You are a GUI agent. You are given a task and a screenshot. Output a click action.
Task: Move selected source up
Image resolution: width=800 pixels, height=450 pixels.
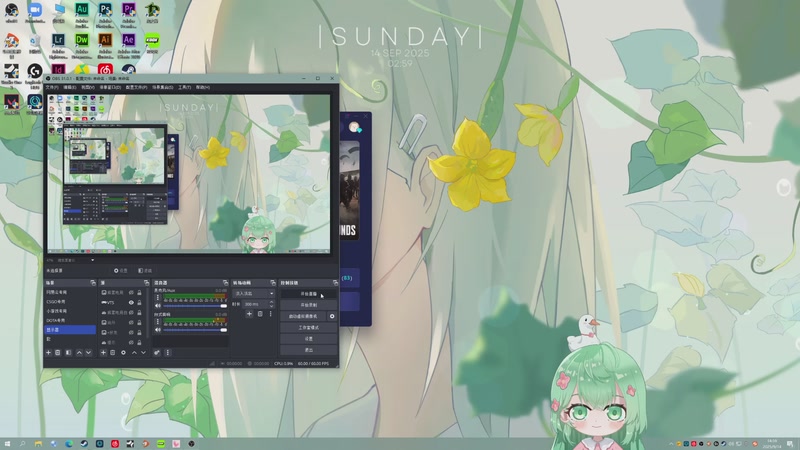click(134, 353)
